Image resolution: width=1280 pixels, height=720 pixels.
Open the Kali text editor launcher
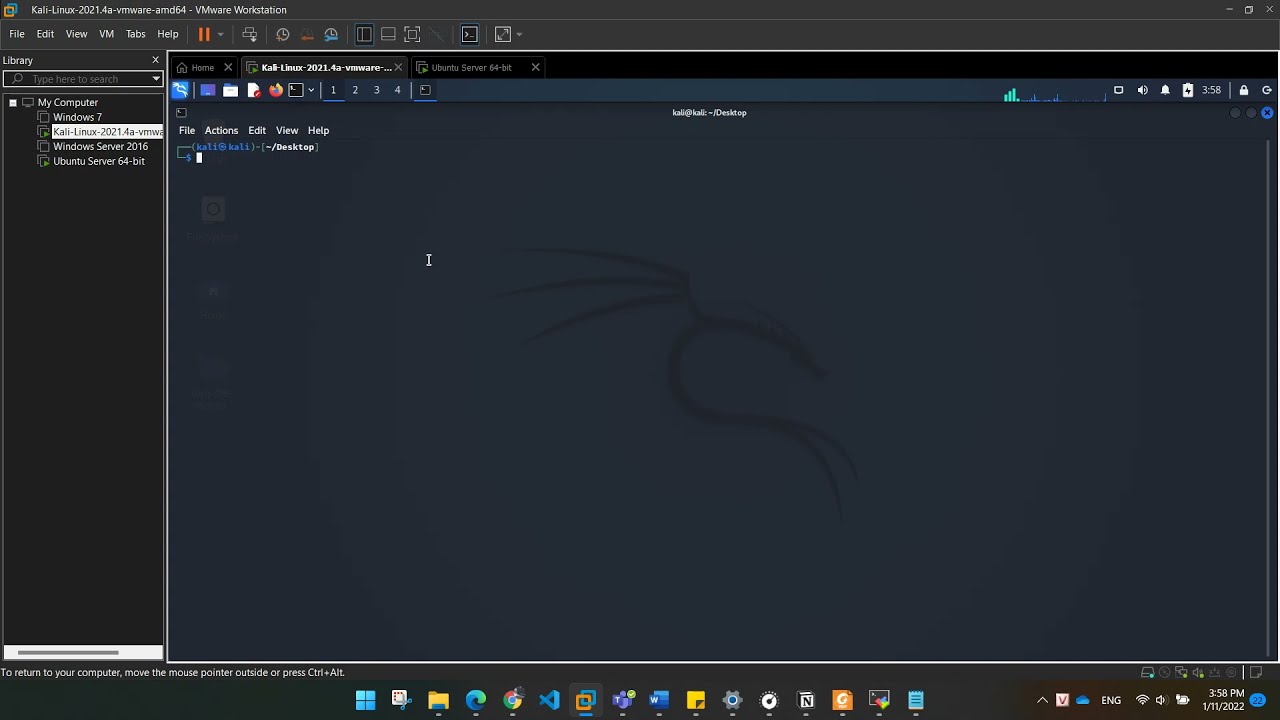click(253, 90)
